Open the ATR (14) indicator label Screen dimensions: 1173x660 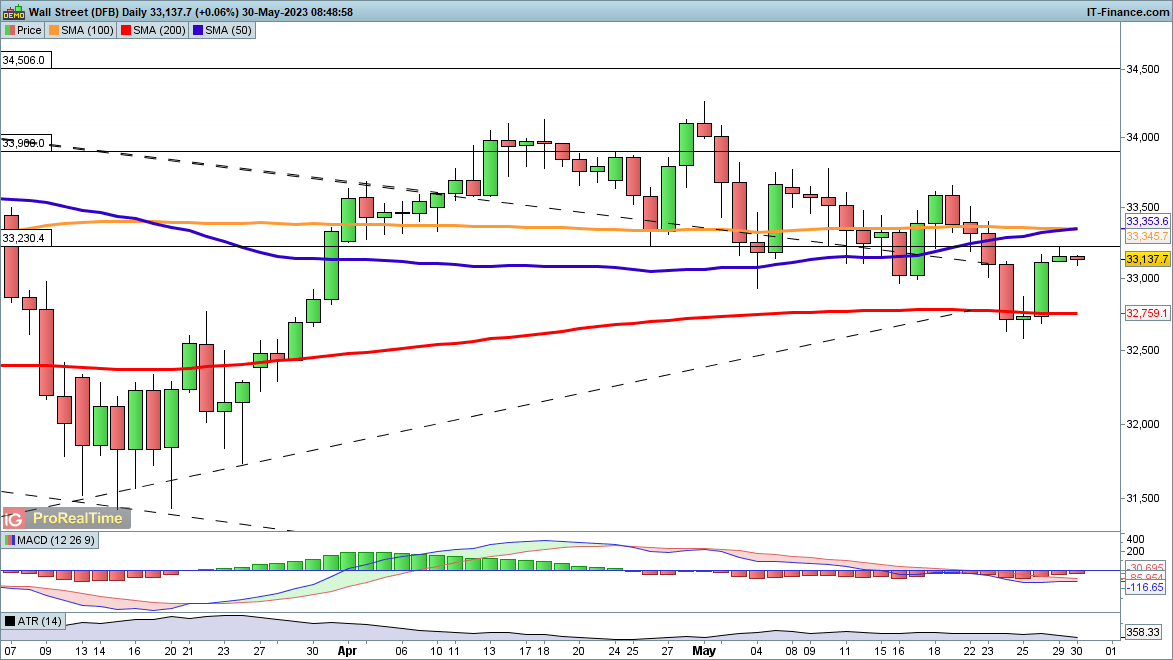pyautogui.click(x=33, y=621)
